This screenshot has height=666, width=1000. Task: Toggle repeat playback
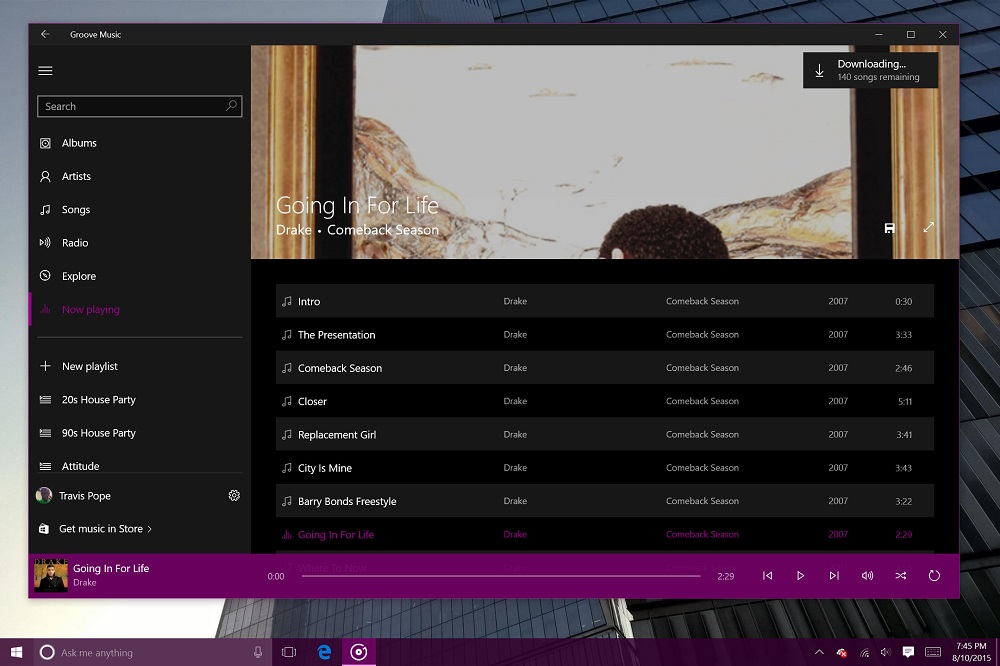point(934,575)
